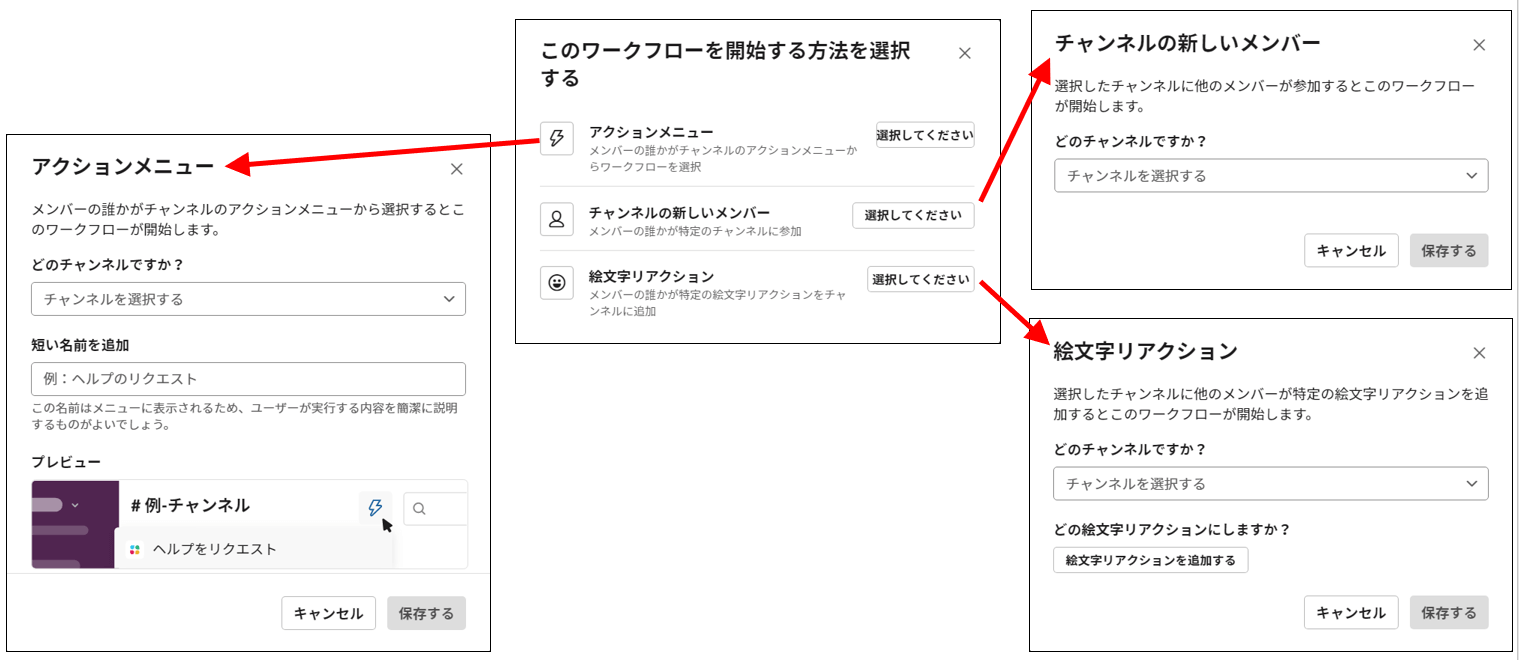This screenshot has height=660, width=1519.
Task: Click the Slack logo beside ヘルプをリクエスト
Action: tap(135, 549)
